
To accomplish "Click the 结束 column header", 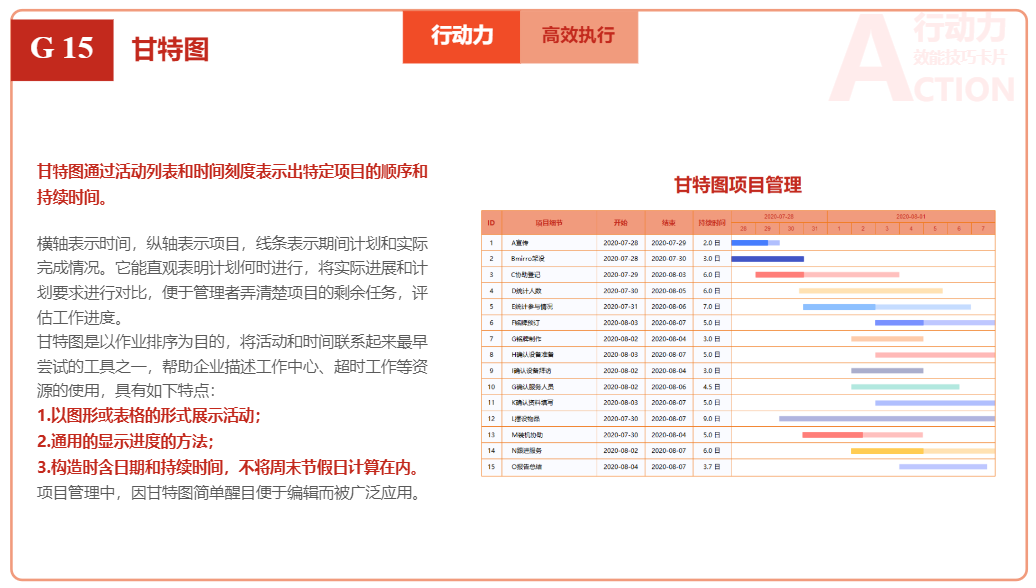I will click(x=668, y=222).
